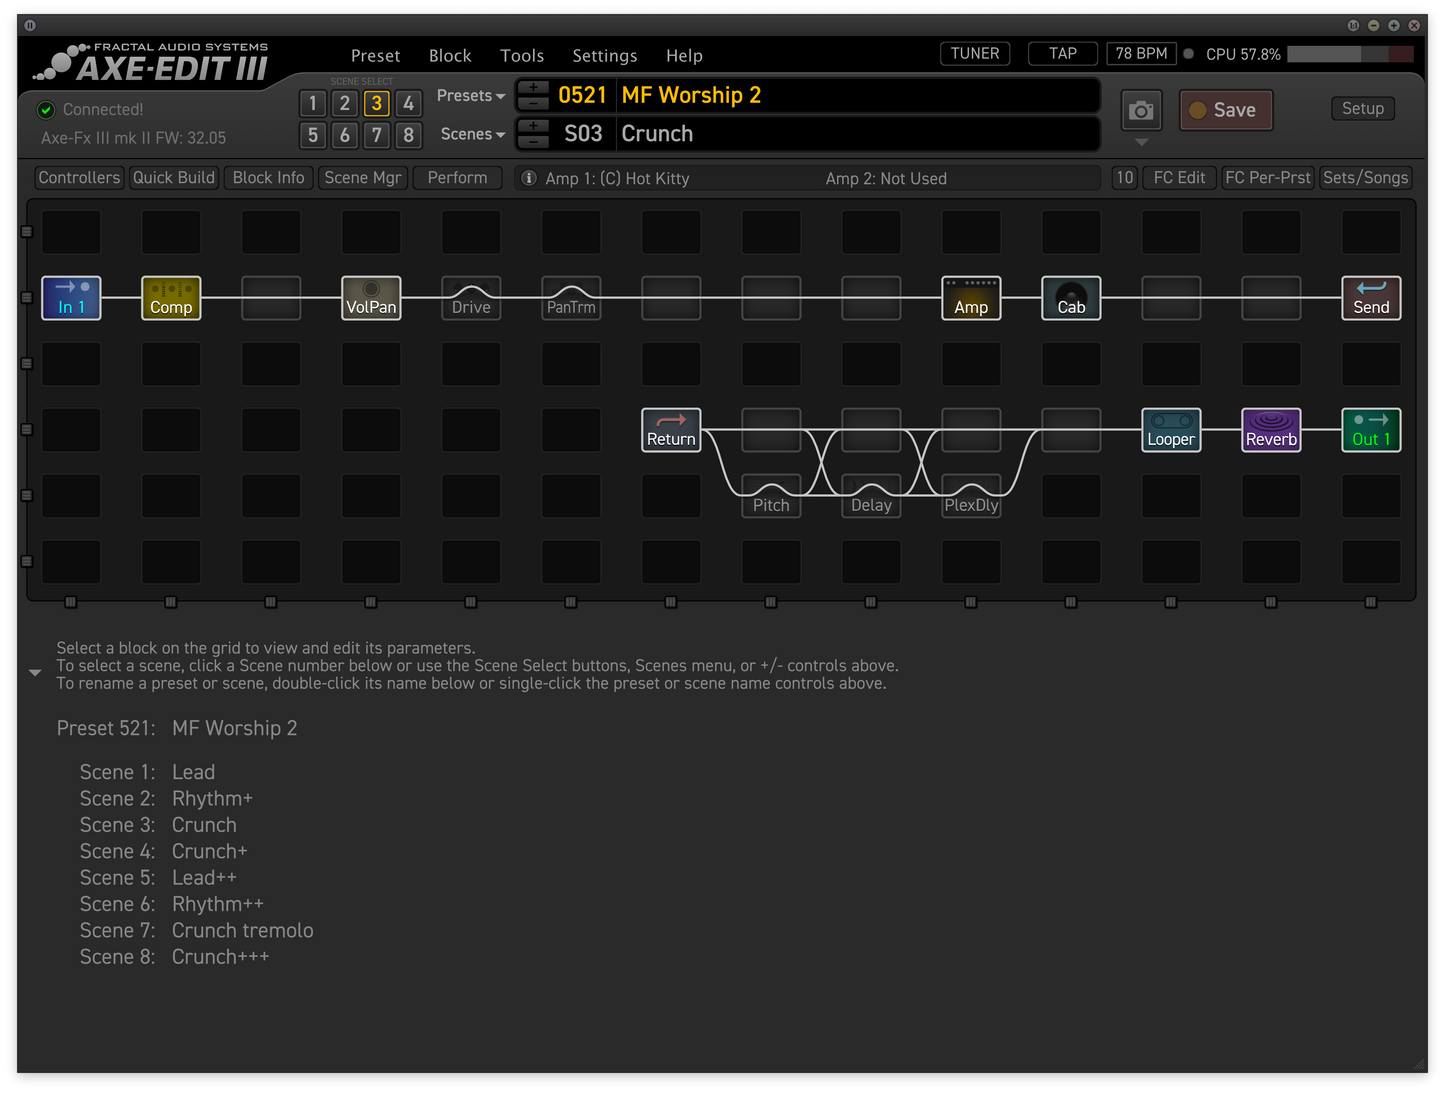Decrement the preset number with minus
1445x1093 pixels.
click(x=533, y=103)
